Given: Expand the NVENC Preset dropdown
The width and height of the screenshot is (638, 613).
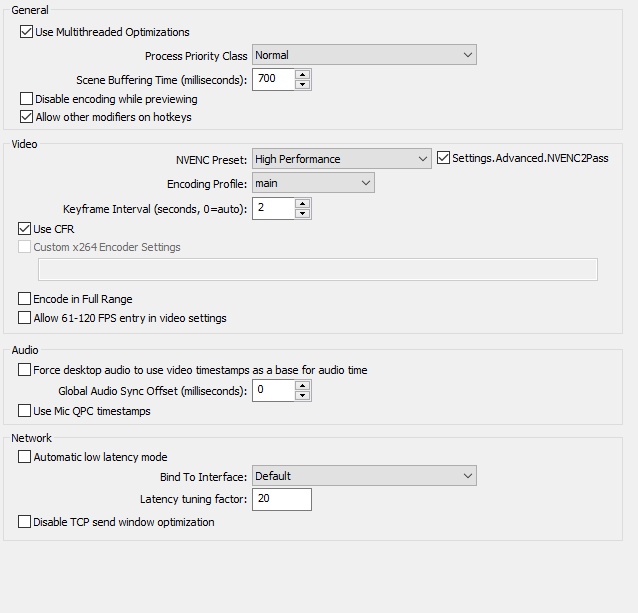Looking at the screenshot, I should (x=342, y=159).
